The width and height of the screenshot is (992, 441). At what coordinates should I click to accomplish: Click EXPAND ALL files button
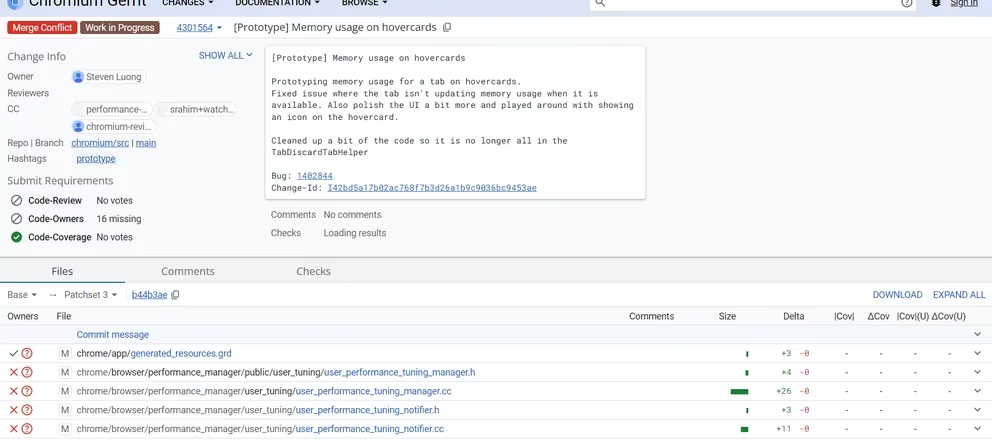959,295
